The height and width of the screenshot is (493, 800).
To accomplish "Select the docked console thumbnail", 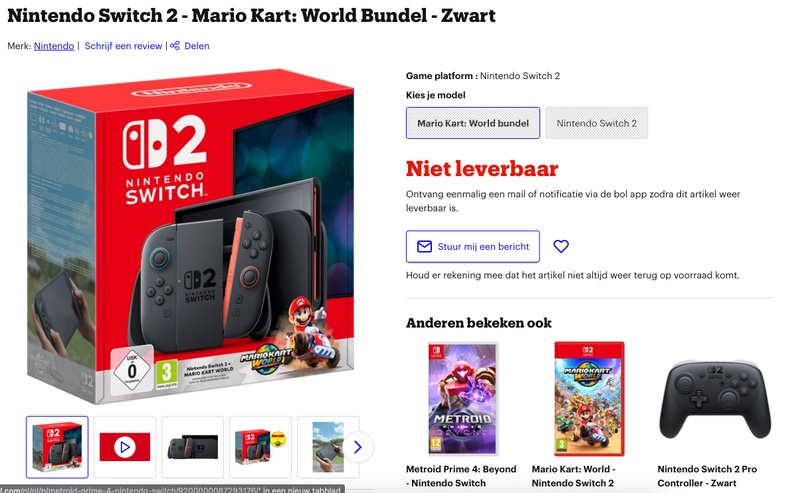I will (x=192, y=447).
